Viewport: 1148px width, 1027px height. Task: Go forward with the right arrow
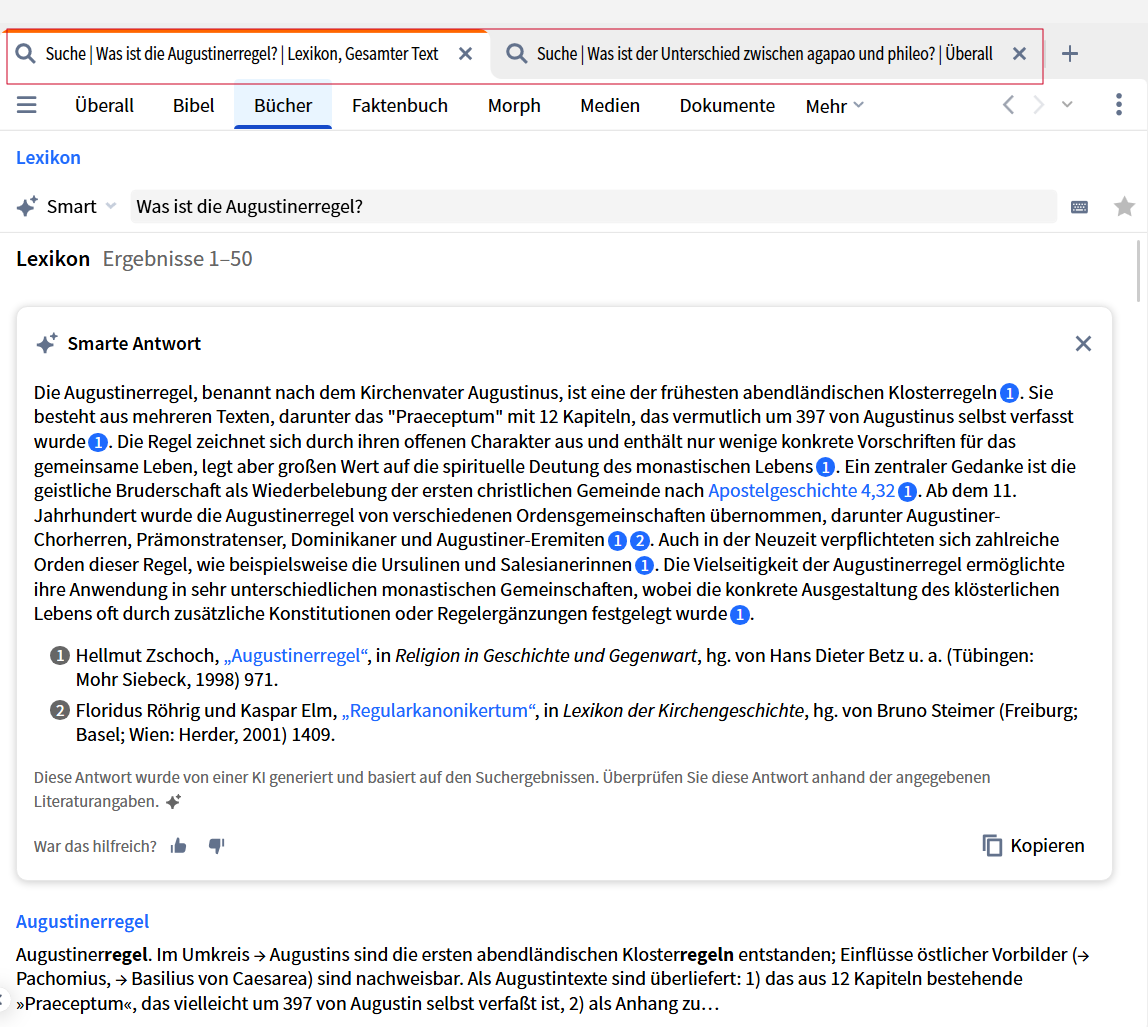[1038, 105]
